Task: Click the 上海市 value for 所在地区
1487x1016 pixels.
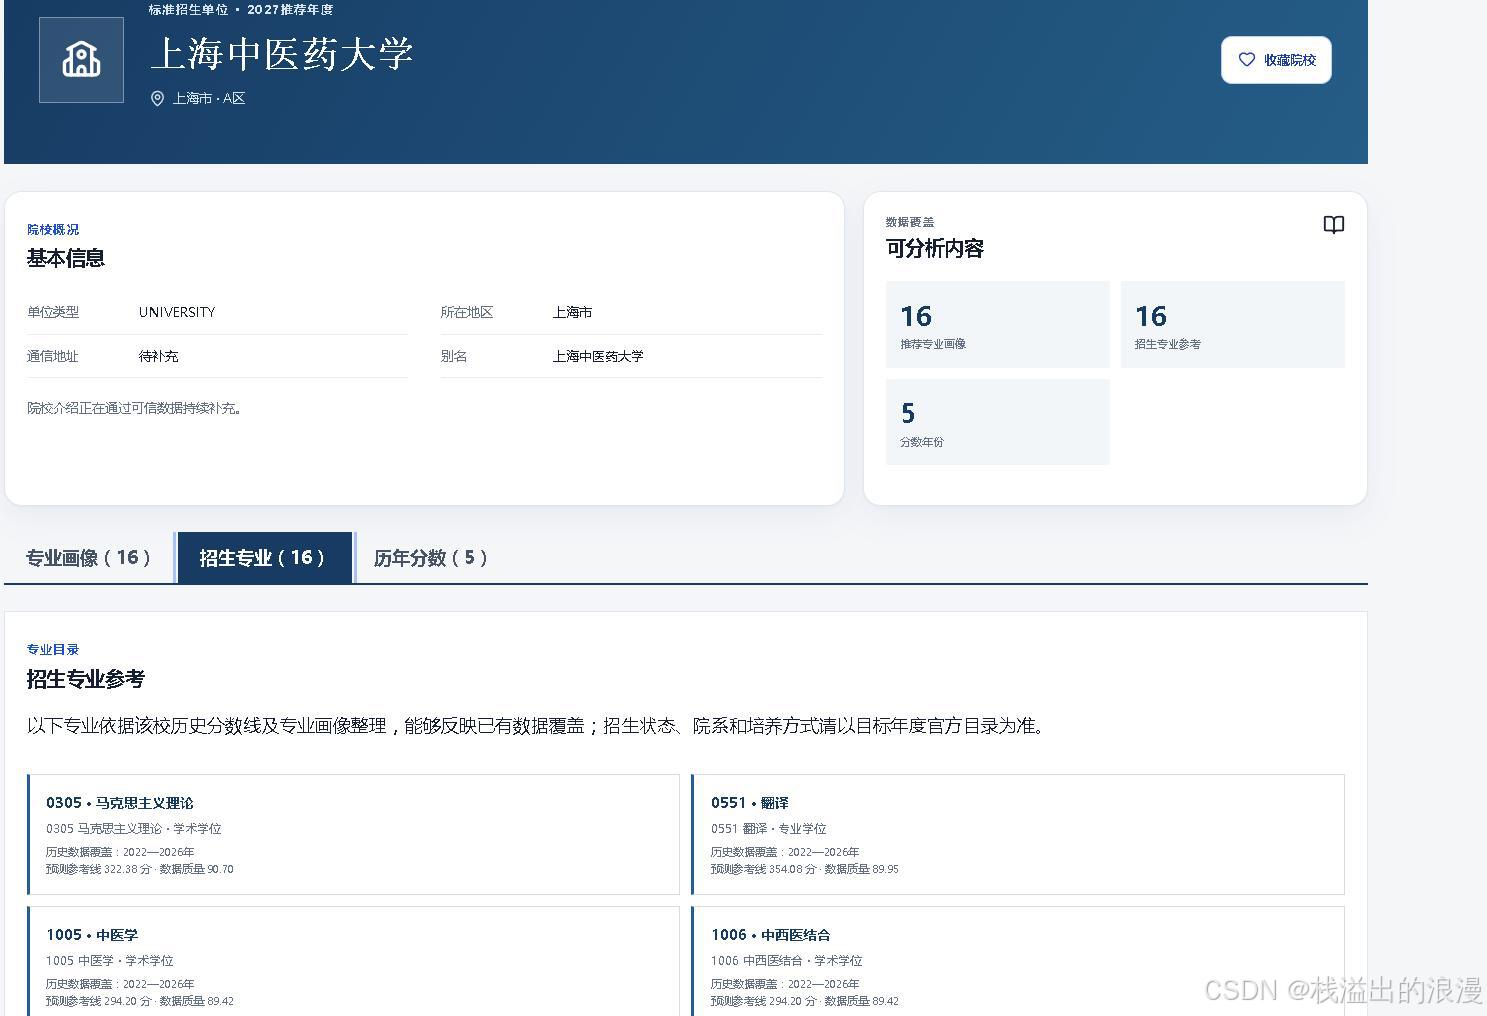Action: click(x=572, y=312)
